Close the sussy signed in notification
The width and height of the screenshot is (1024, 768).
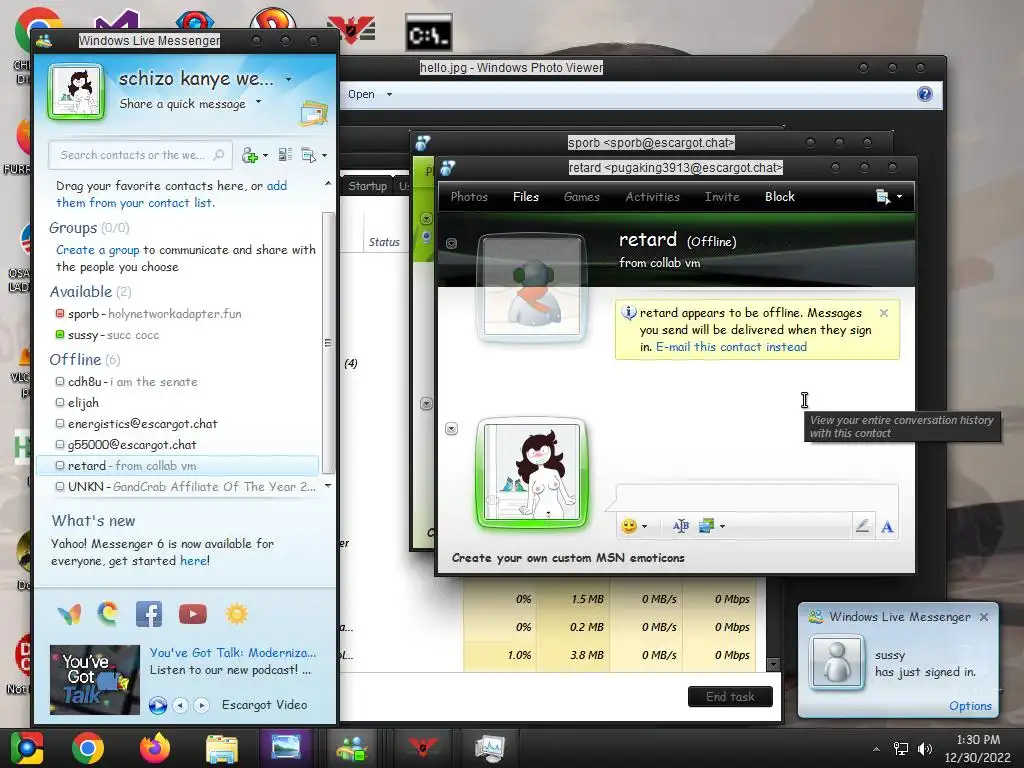(x=984, y=616)
